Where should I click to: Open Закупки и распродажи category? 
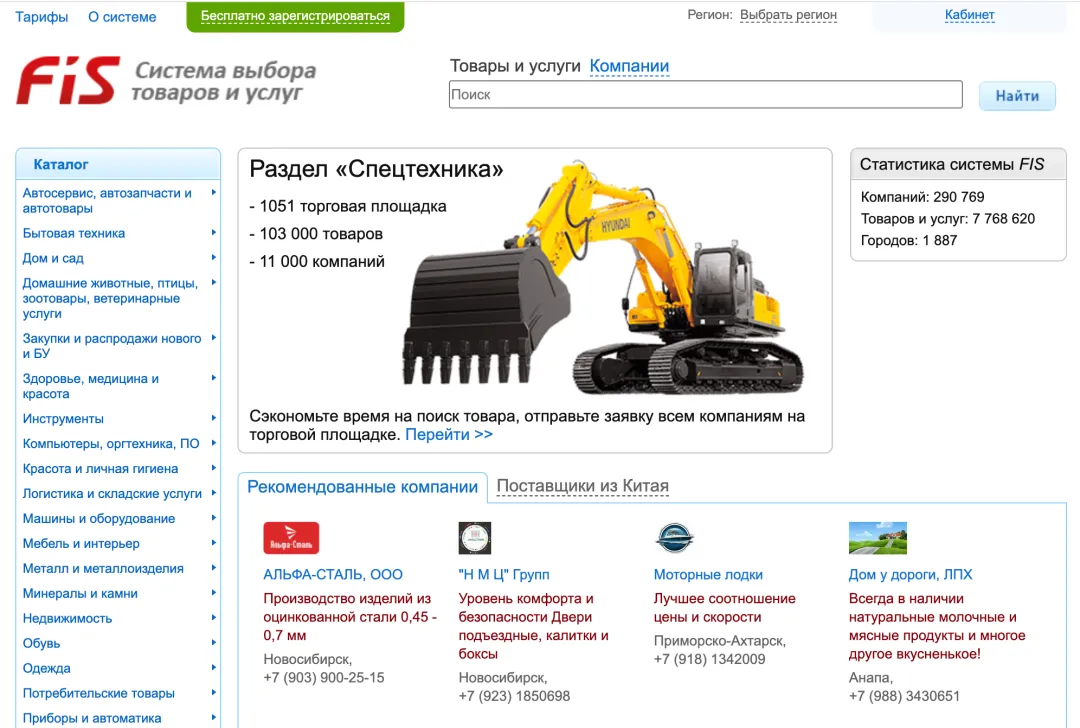(112, 346)
